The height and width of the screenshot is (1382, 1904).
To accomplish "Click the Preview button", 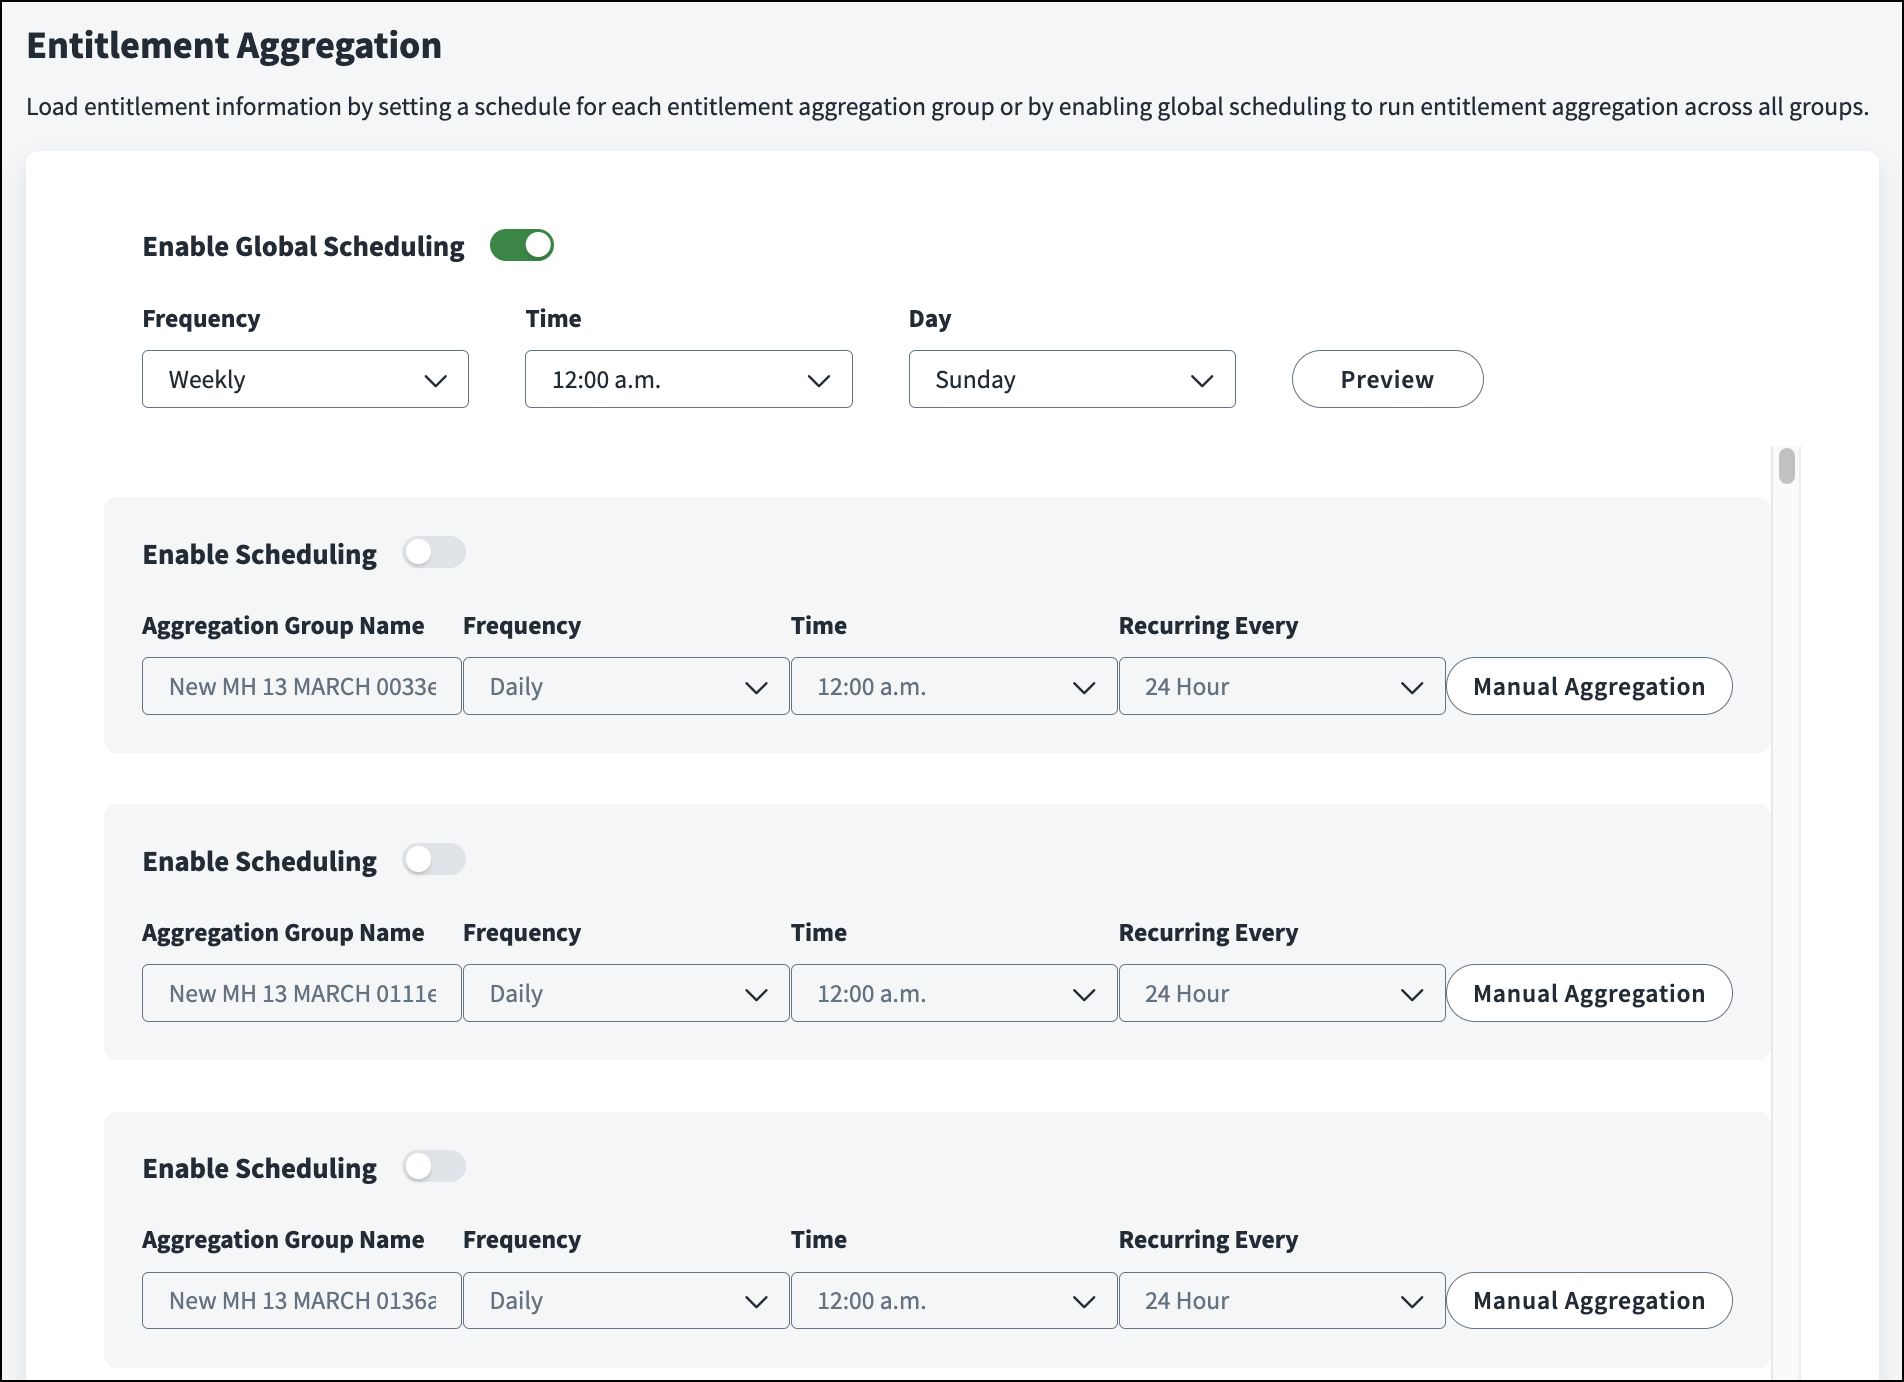I will coord(1386,379).
